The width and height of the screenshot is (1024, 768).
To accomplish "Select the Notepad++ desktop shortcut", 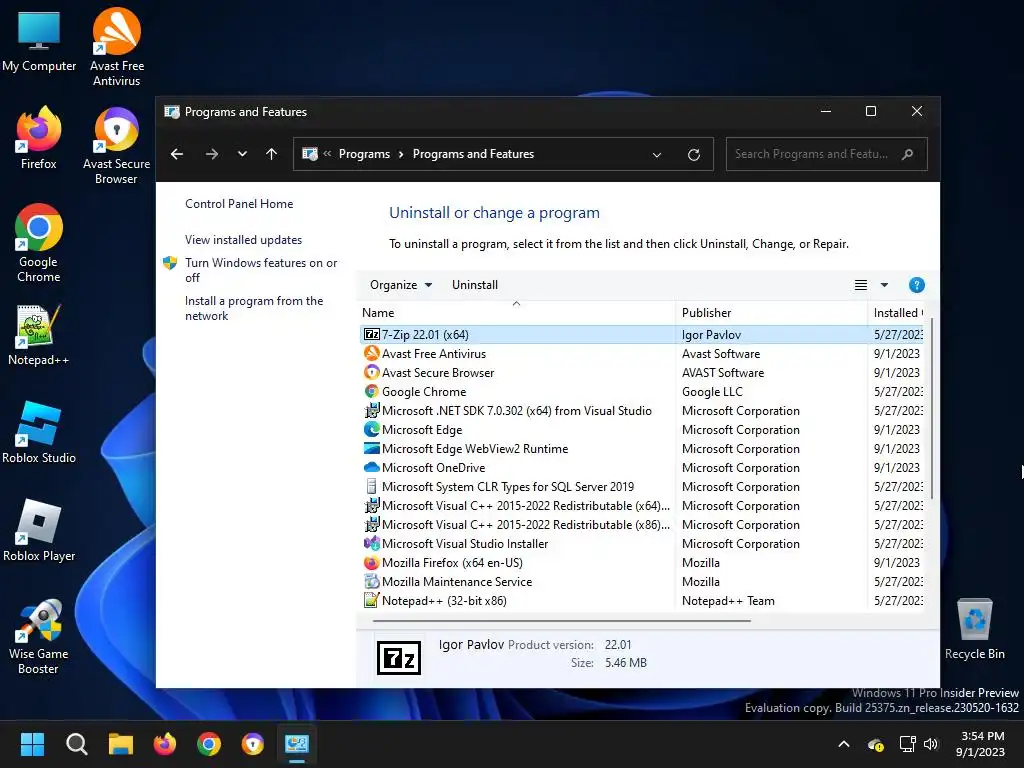I will click(39, 334).
